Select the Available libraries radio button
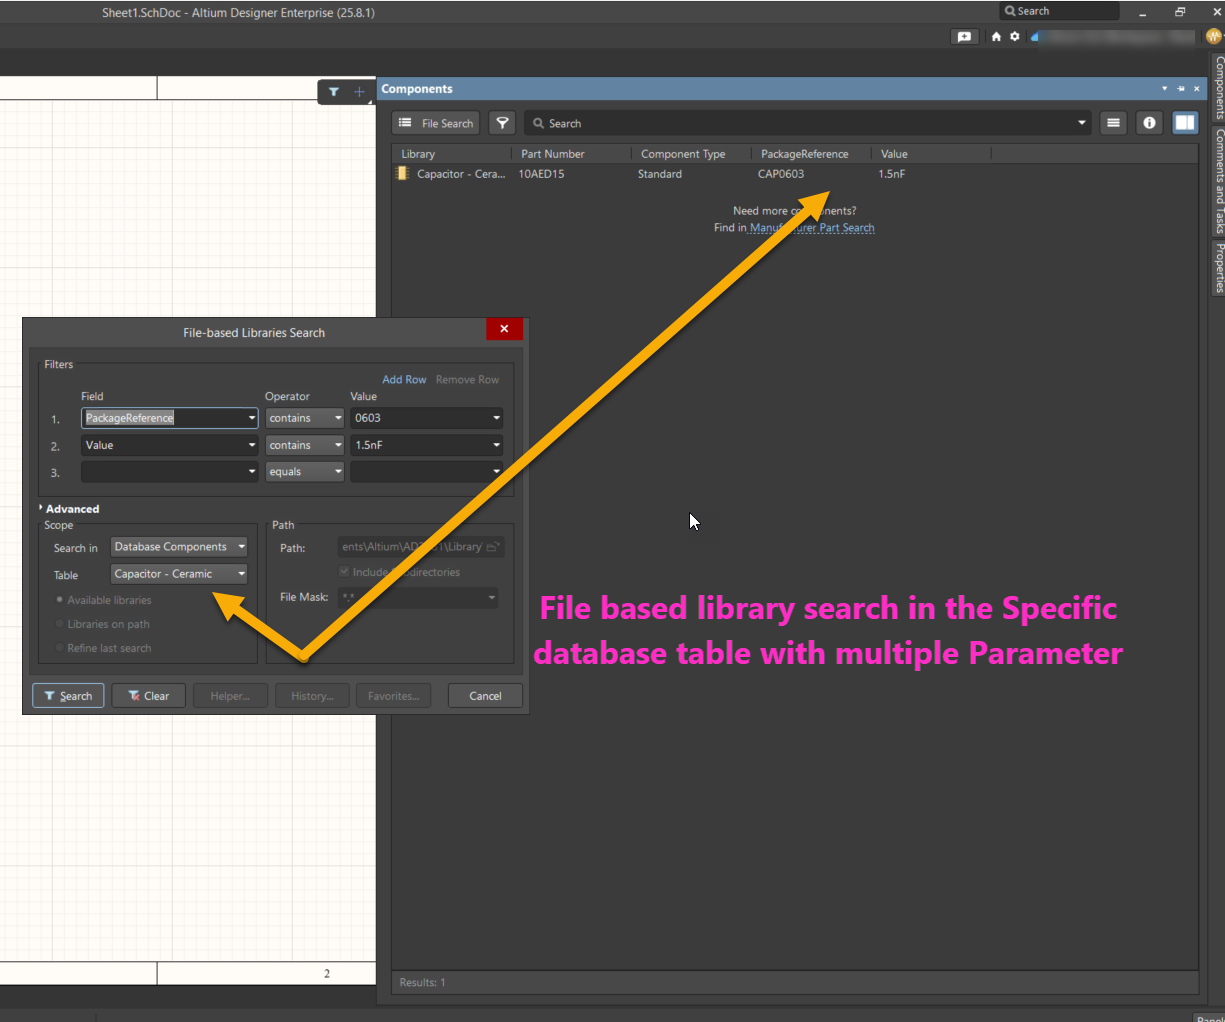 click(60, 600)
